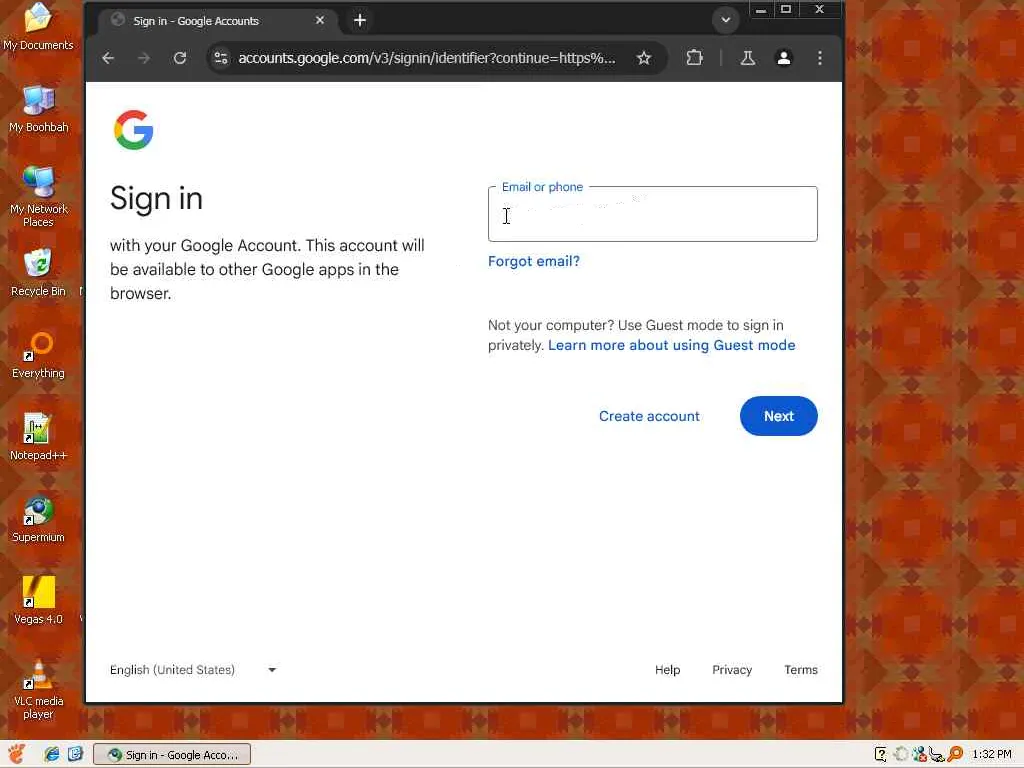Click the taskbar clock showing 1:32 PM
The image size is (1024, 768).
[991, 754]
